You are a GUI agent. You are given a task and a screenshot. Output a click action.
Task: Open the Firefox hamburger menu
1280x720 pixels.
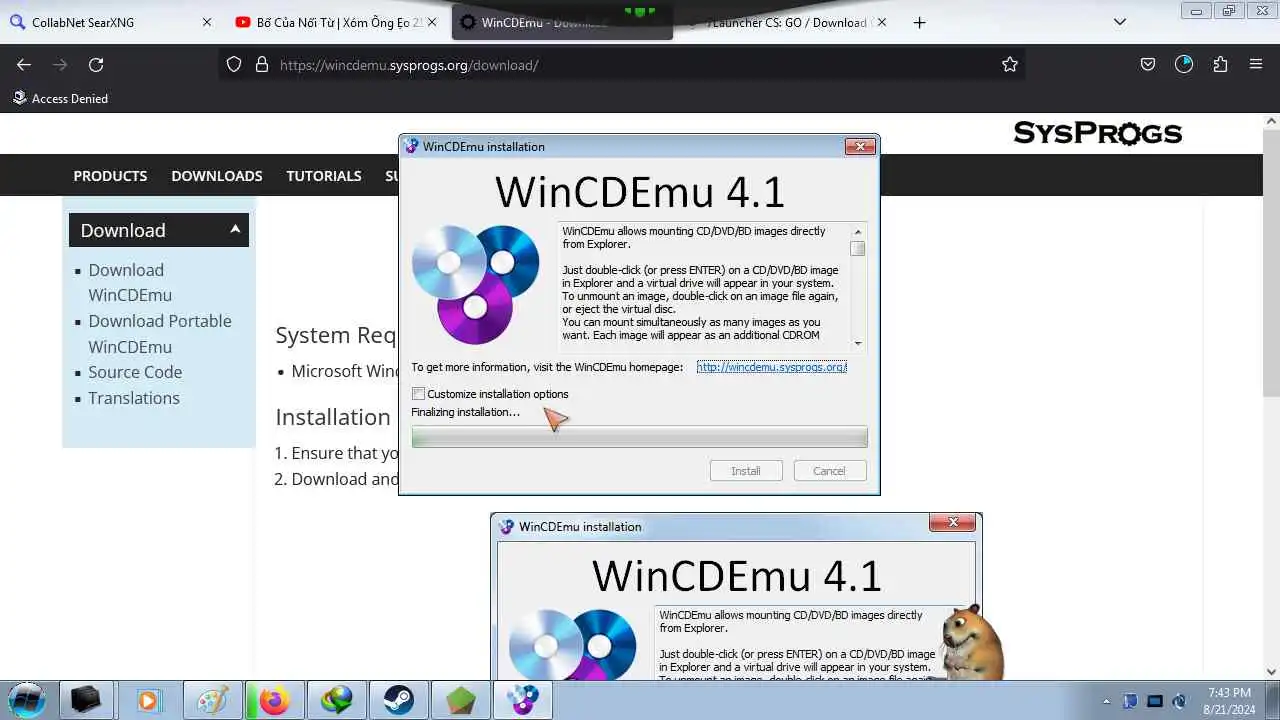(1256, 64)
